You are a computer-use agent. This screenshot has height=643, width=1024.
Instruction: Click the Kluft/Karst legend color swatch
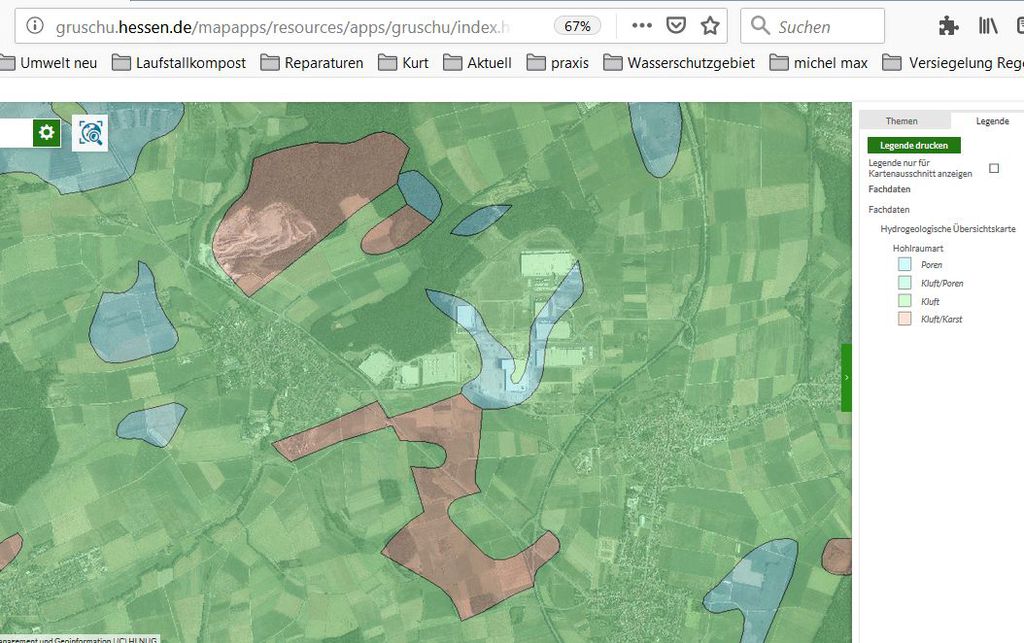pos(905,319)
